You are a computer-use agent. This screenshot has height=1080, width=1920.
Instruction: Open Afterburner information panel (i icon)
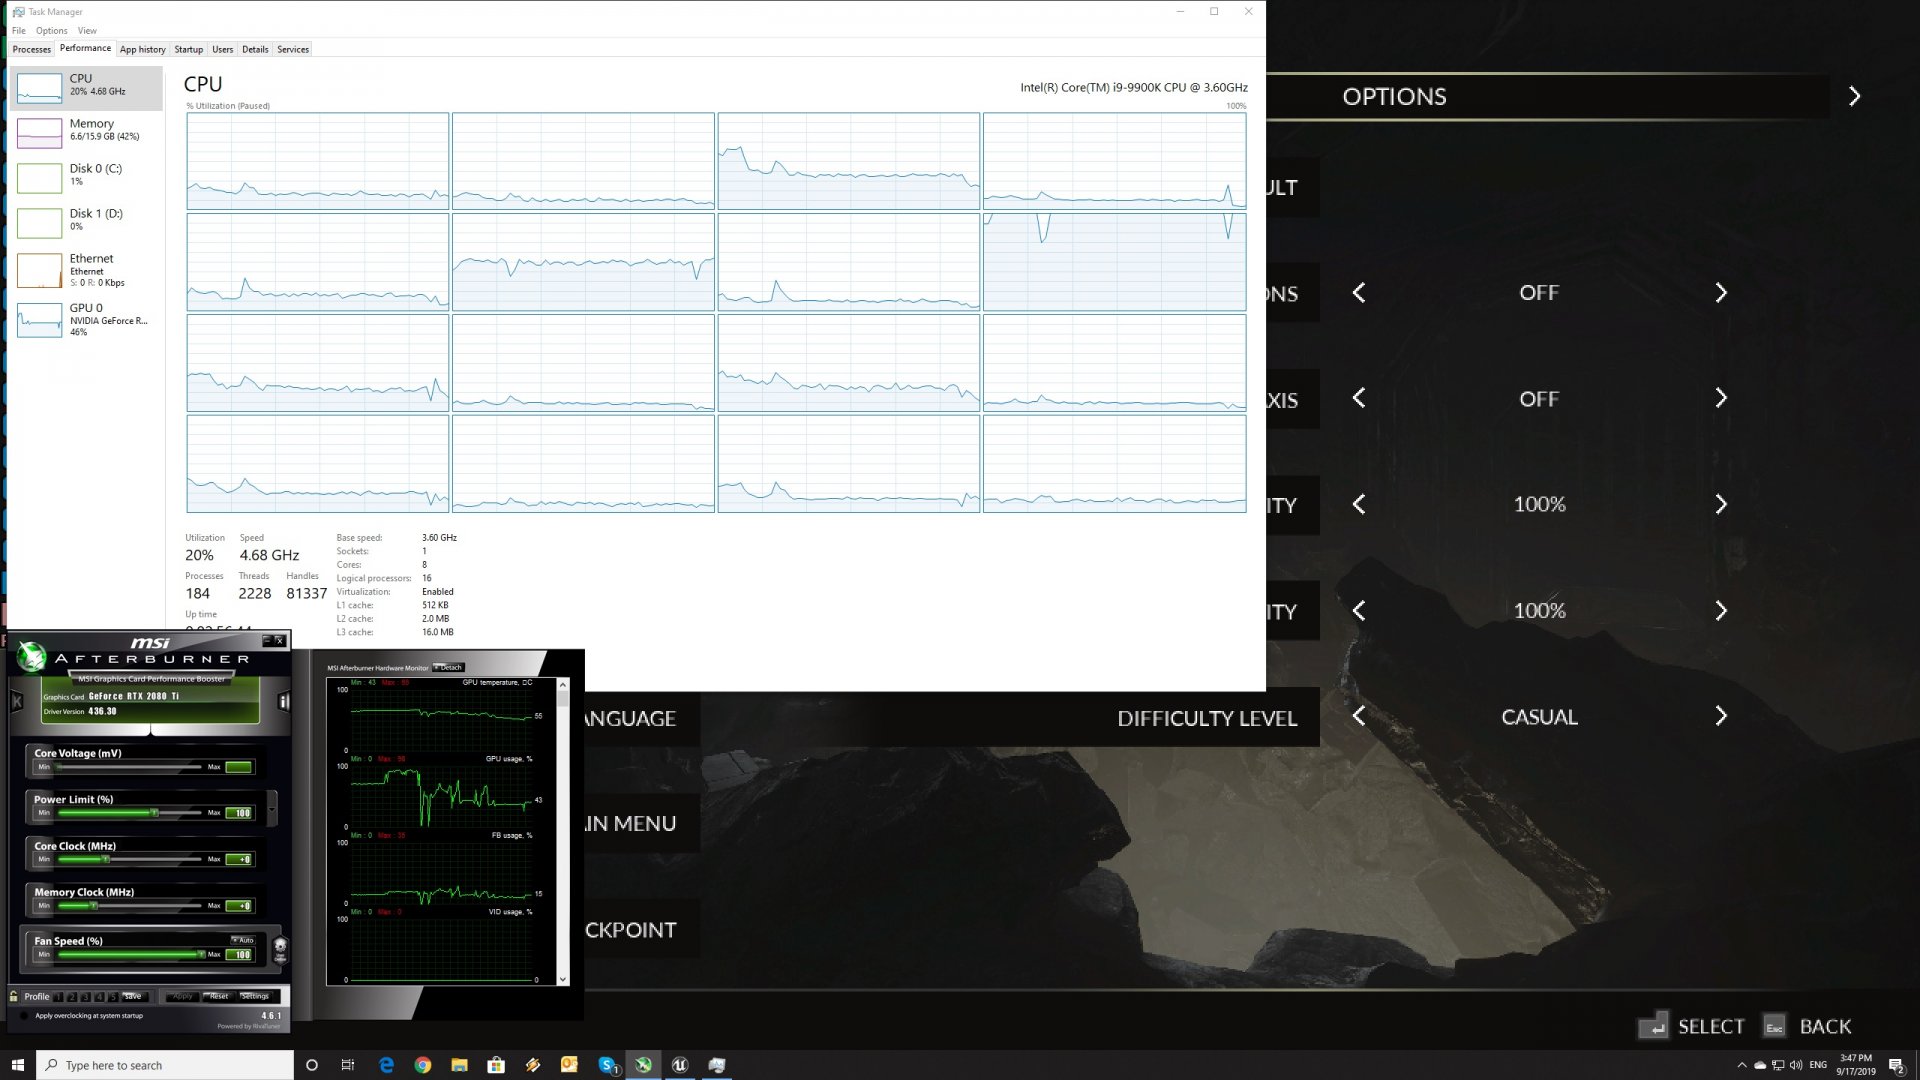283,702
